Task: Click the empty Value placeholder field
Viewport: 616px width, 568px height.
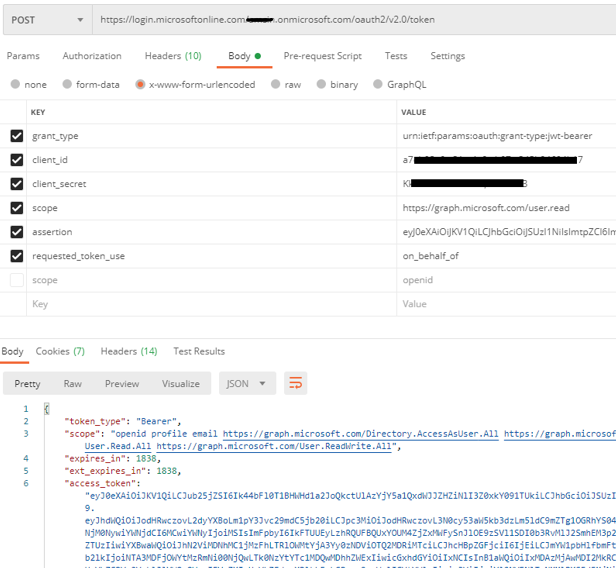Action: pyautogui.click(x=506, y=304)
